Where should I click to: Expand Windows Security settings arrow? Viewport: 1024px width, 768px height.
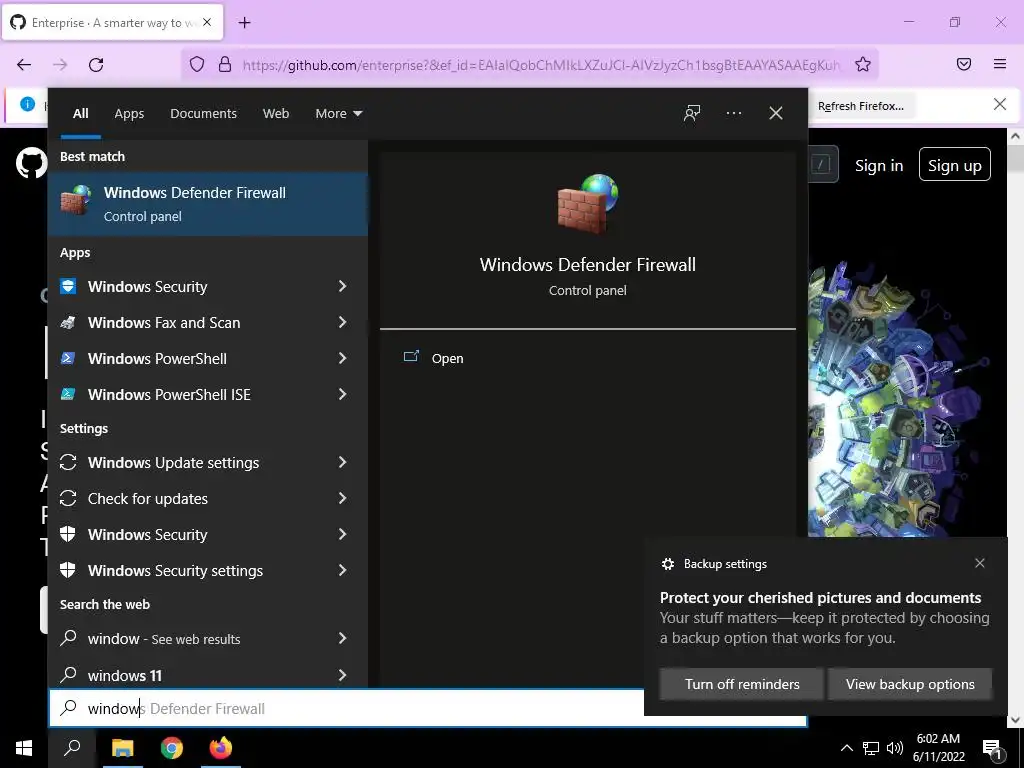(342, 570)
